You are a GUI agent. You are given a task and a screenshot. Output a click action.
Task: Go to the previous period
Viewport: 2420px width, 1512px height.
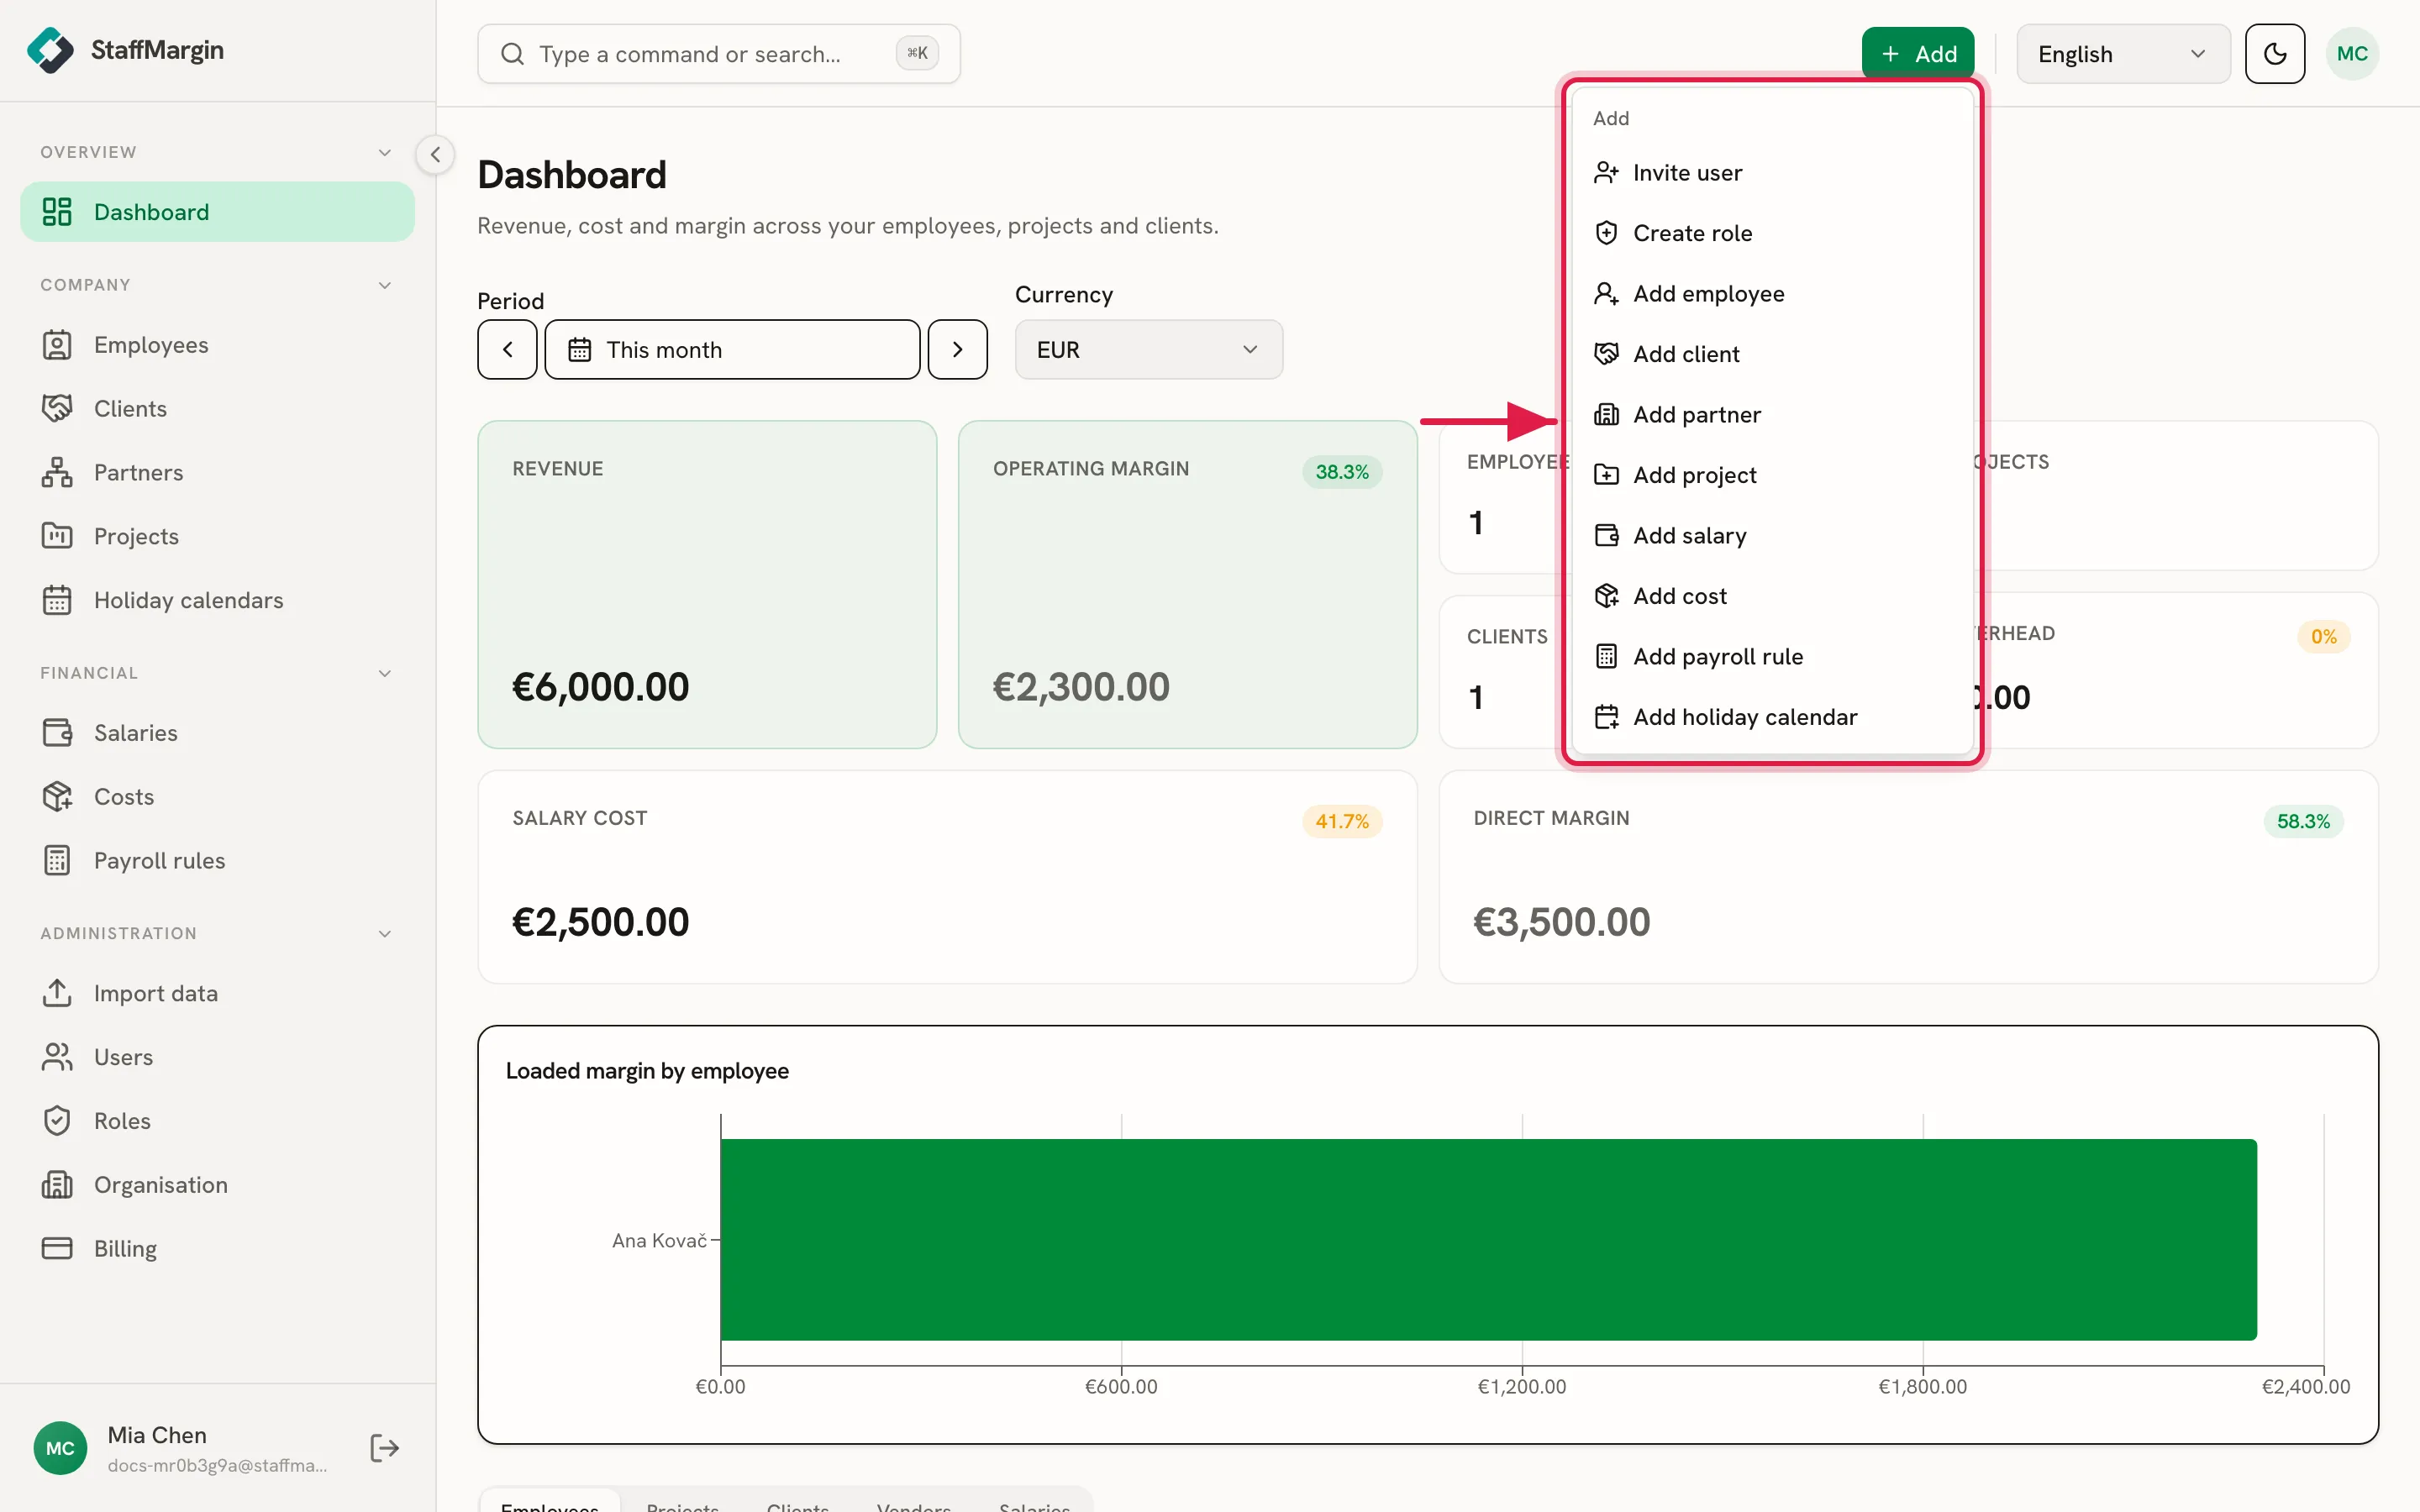[507, 350]
